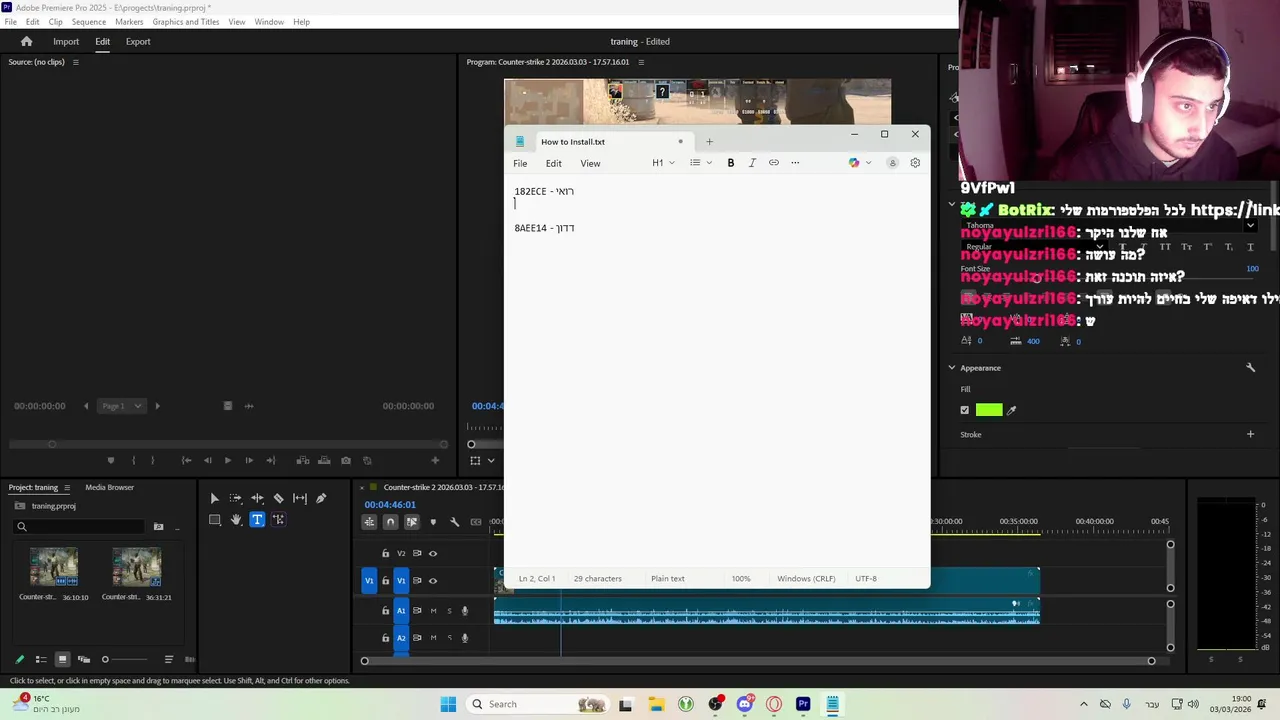Click the Premiere Pro taskbar icon
Image resolution: width=1280 pixels, height=720 pixels.
pos(803,704)
